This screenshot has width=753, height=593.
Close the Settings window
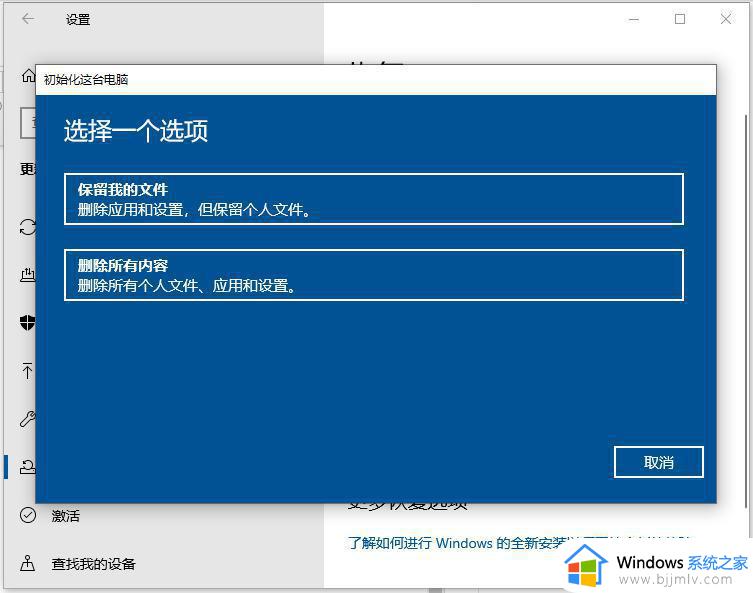726,19
